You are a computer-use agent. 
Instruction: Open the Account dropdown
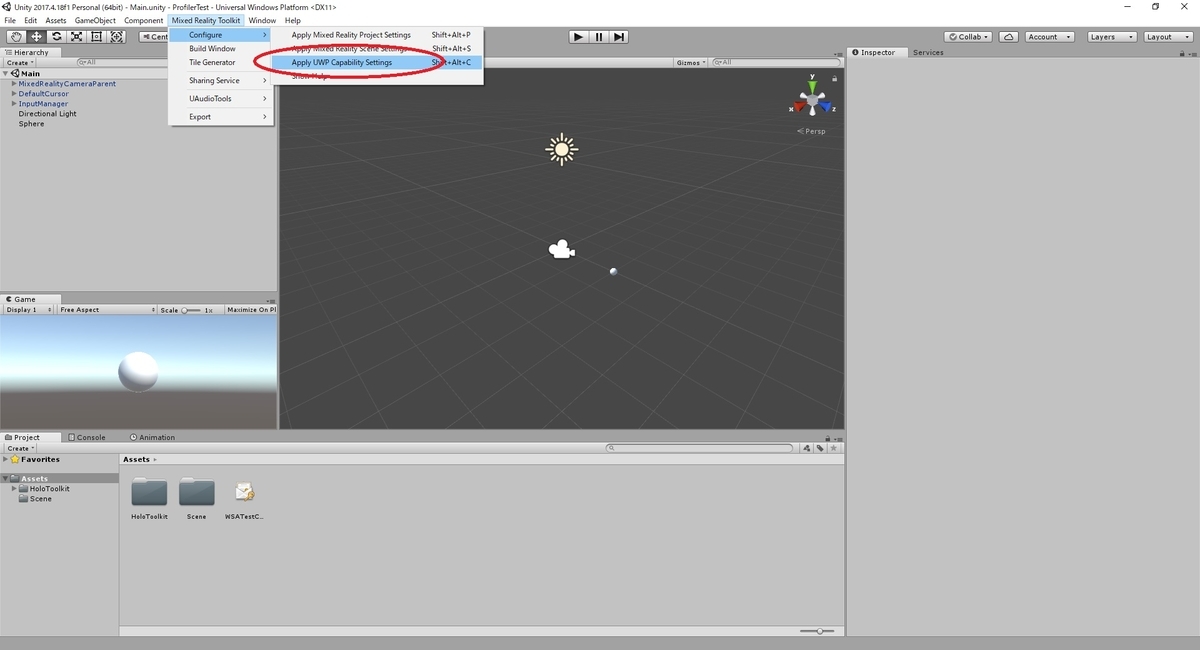pyautogui.click(x=1049, y=37)
